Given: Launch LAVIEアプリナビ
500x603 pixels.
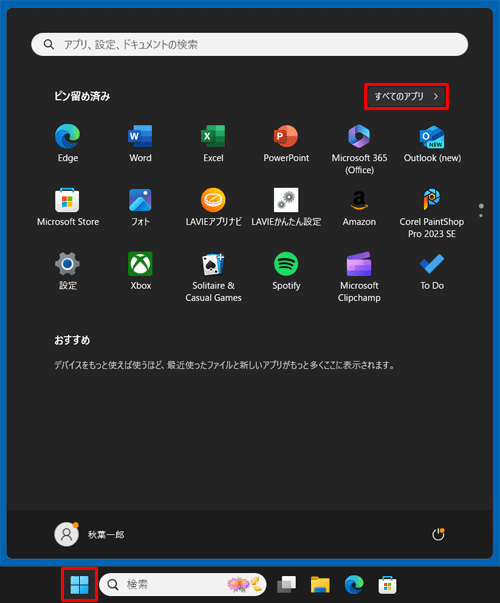Looking at the screenshot, I should coord(213,207).
